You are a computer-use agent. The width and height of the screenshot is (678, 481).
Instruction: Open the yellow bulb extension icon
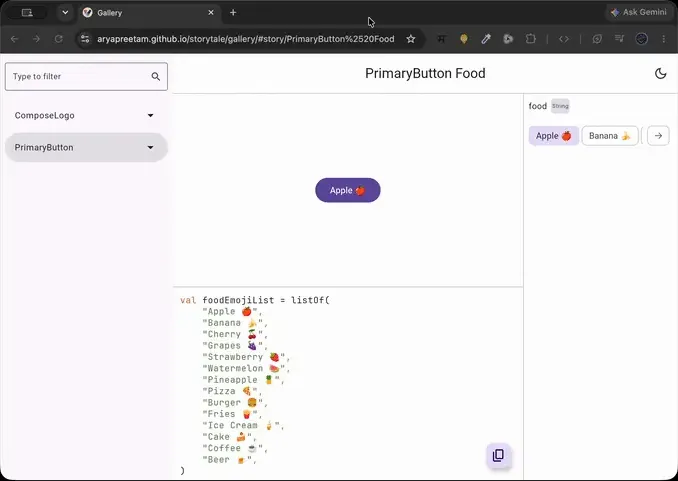(464, 39)
